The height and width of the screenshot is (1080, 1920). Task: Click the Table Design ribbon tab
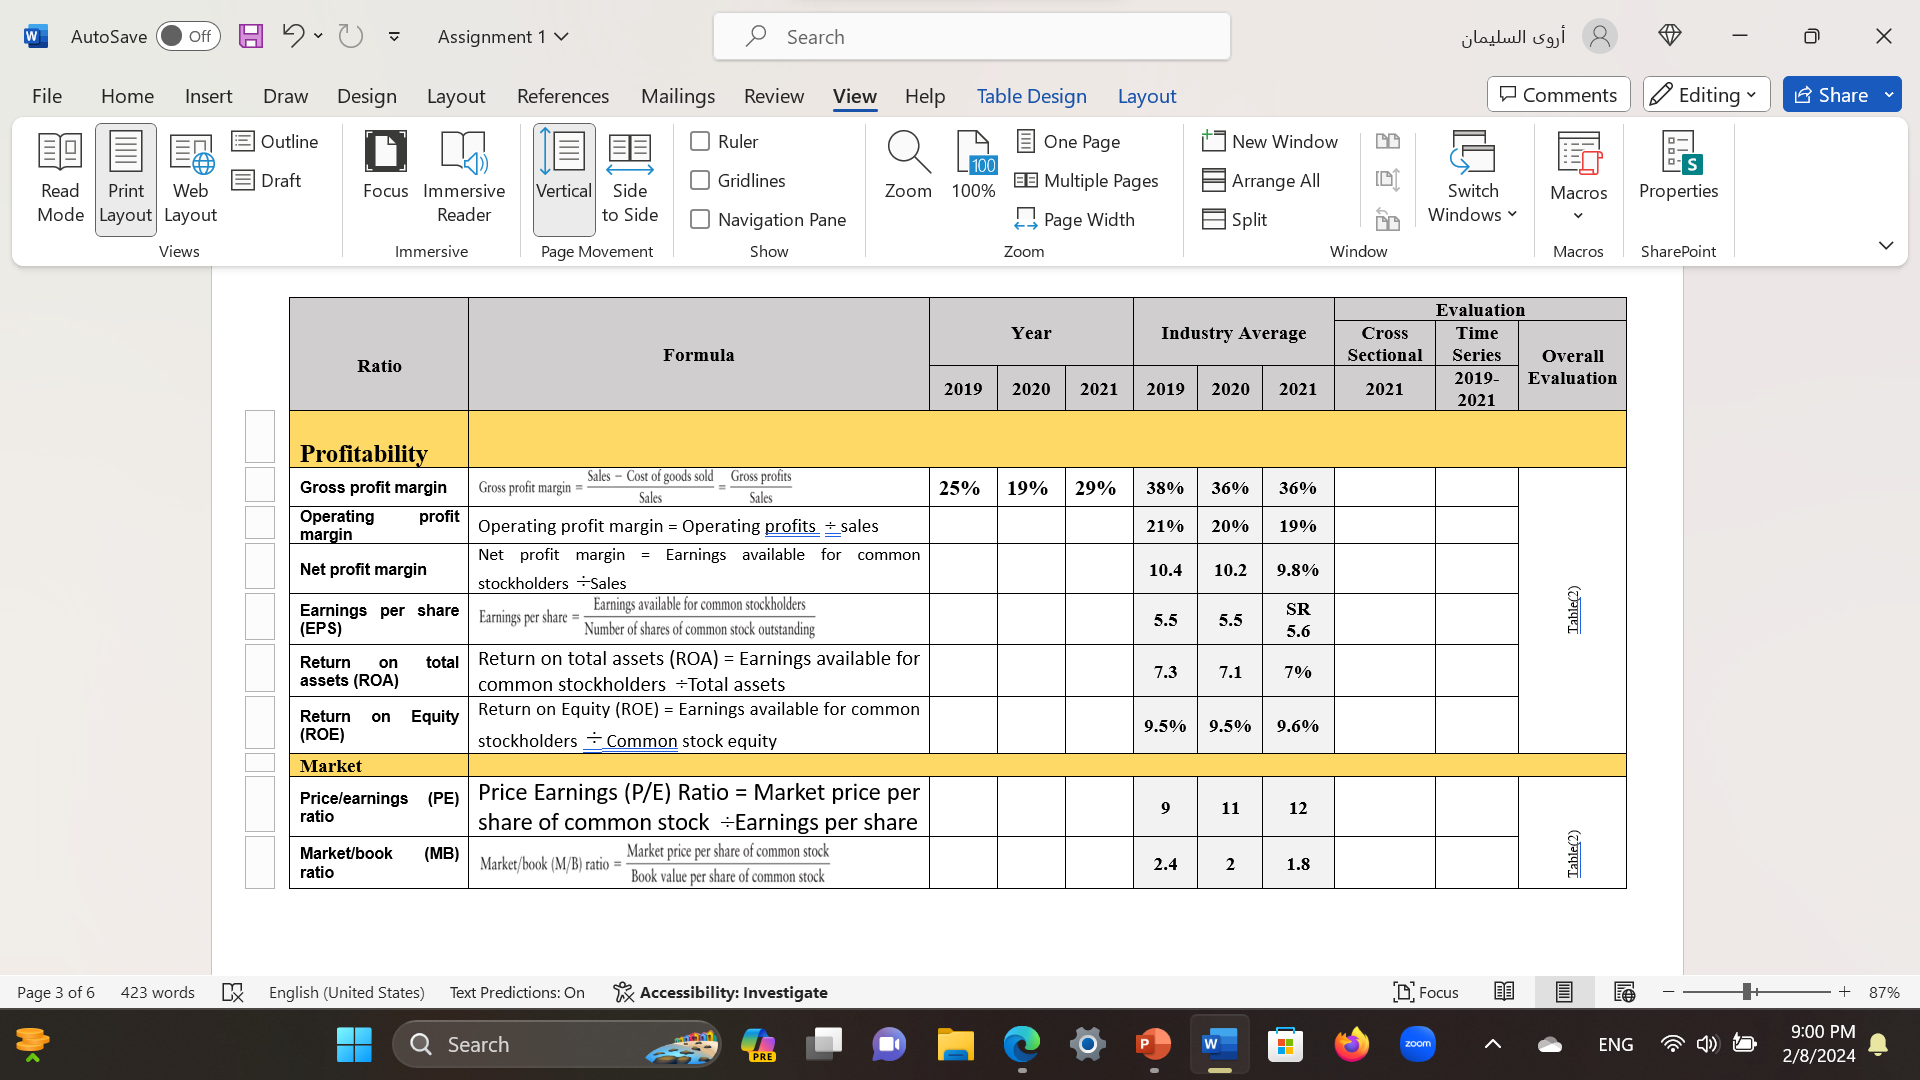1031,95
